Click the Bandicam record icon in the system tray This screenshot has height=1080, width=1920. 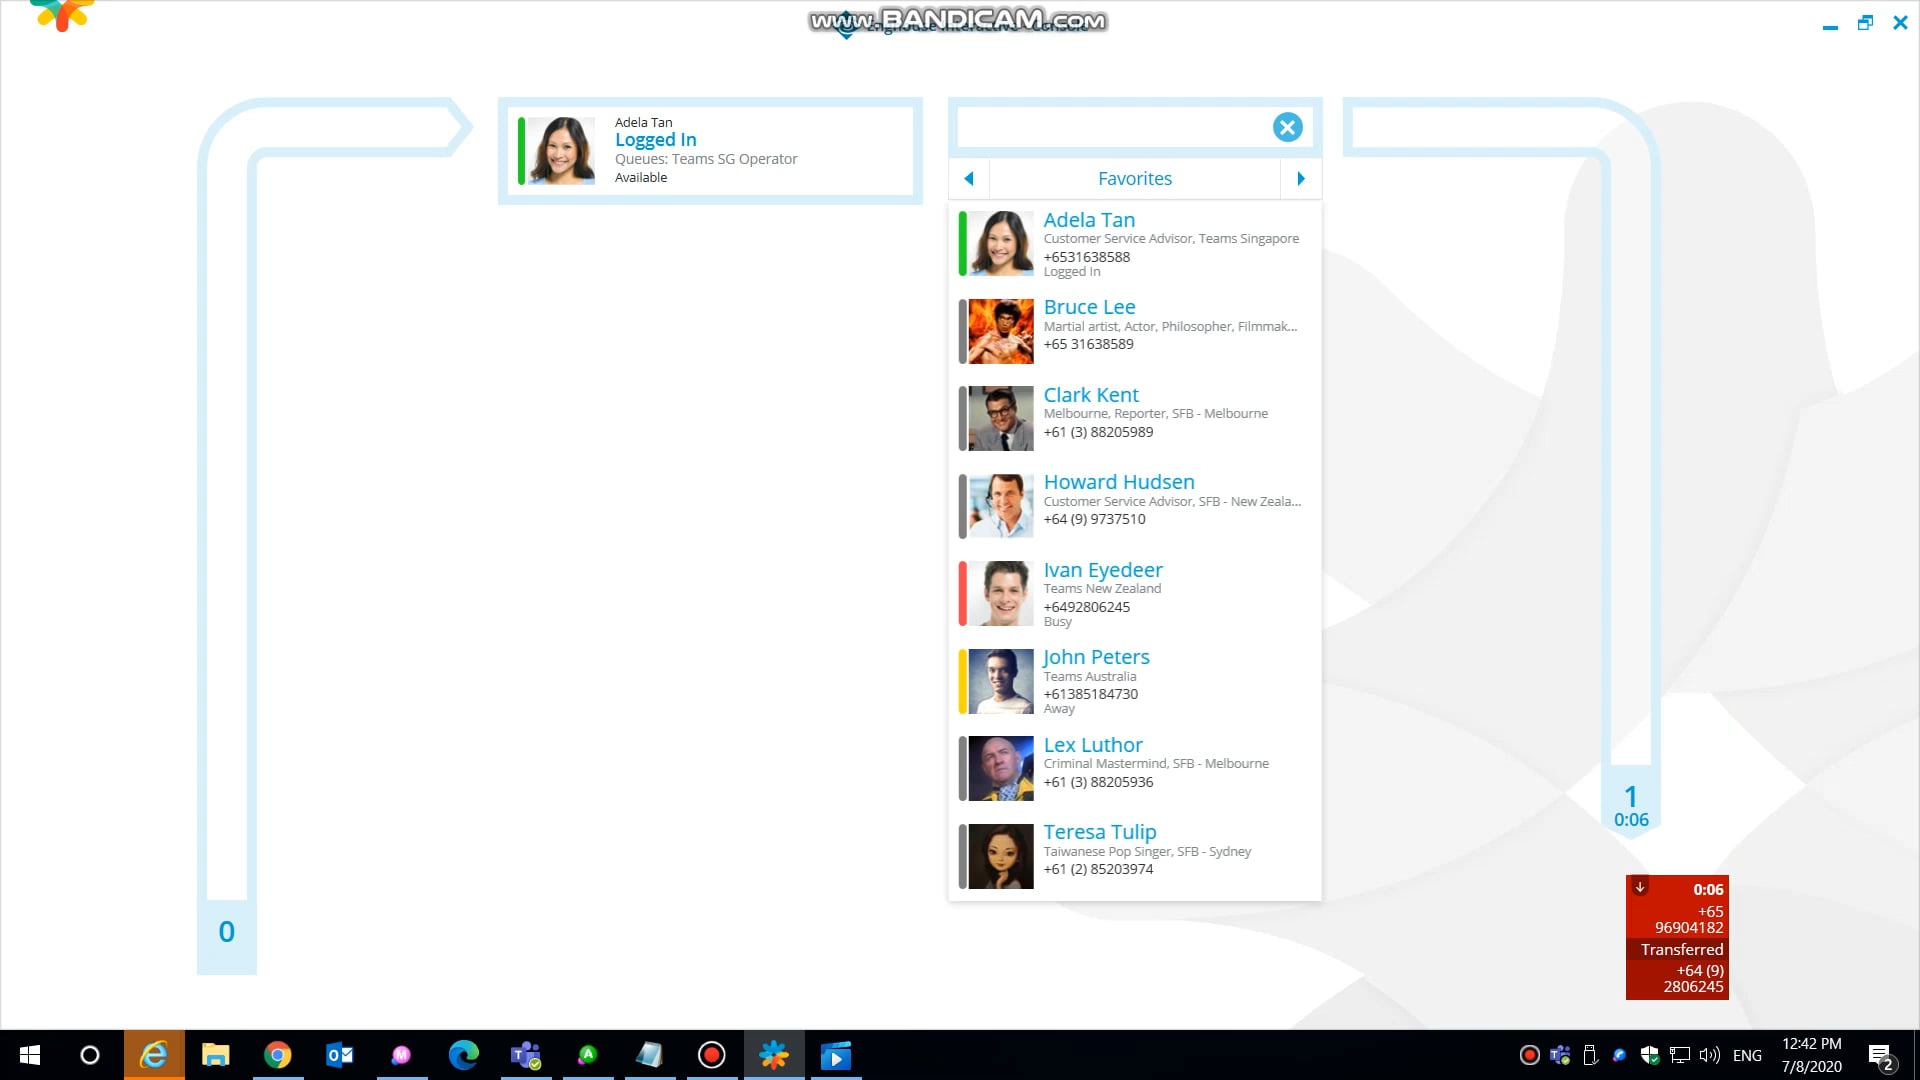1529,1054
